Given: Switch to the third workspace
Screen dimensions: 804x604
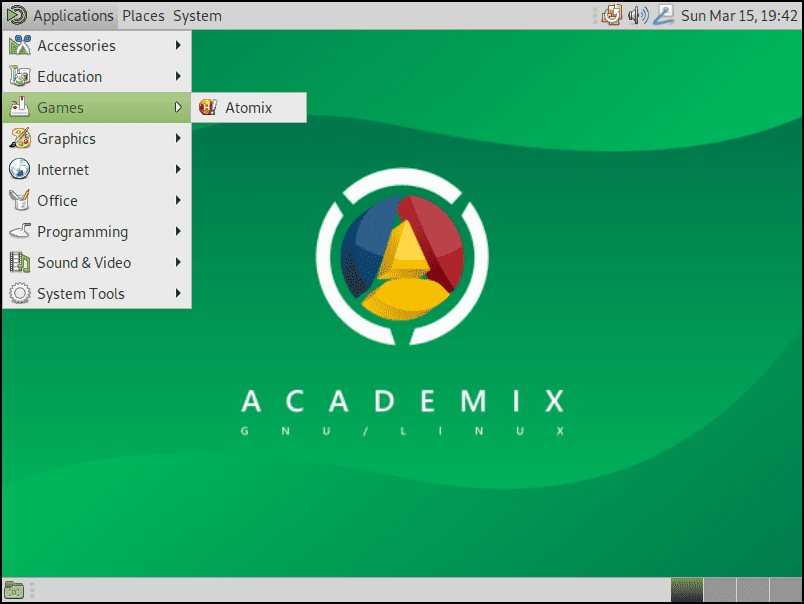Looking at the screenshot, I should pos(753,590).
